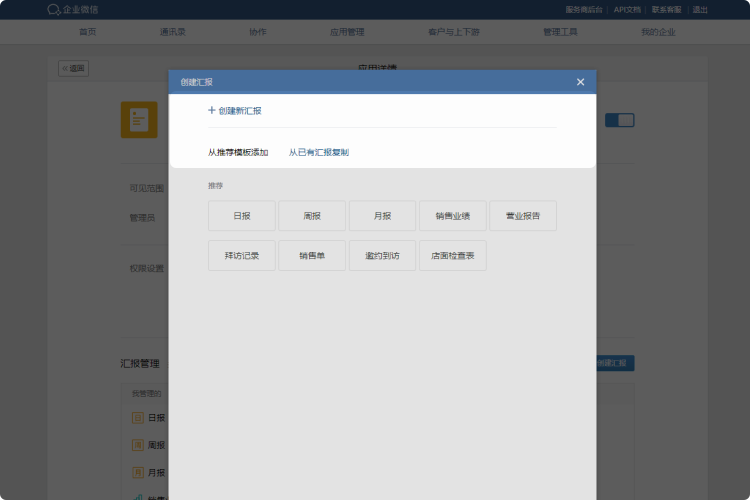This screenshot has height=500, width=750.
Task: Click the 管理员 label
Action: 143,218
